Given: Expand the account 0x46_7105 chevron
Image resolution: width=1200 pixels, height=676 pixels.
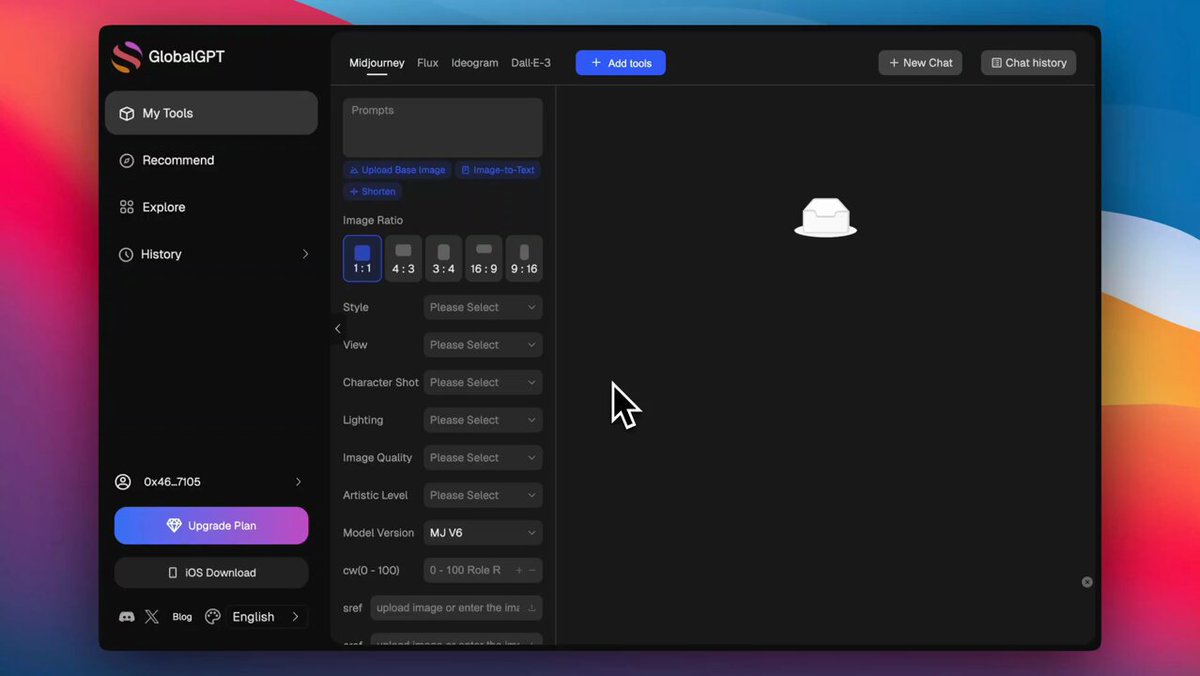Looking at the screenshot, I should 298,482.
